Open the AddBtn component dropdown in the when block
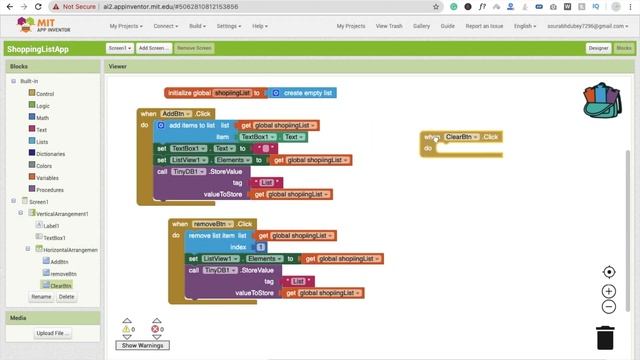Image resolution: width=640 pixels, height=360 pixels. click(x=176, y=113)
